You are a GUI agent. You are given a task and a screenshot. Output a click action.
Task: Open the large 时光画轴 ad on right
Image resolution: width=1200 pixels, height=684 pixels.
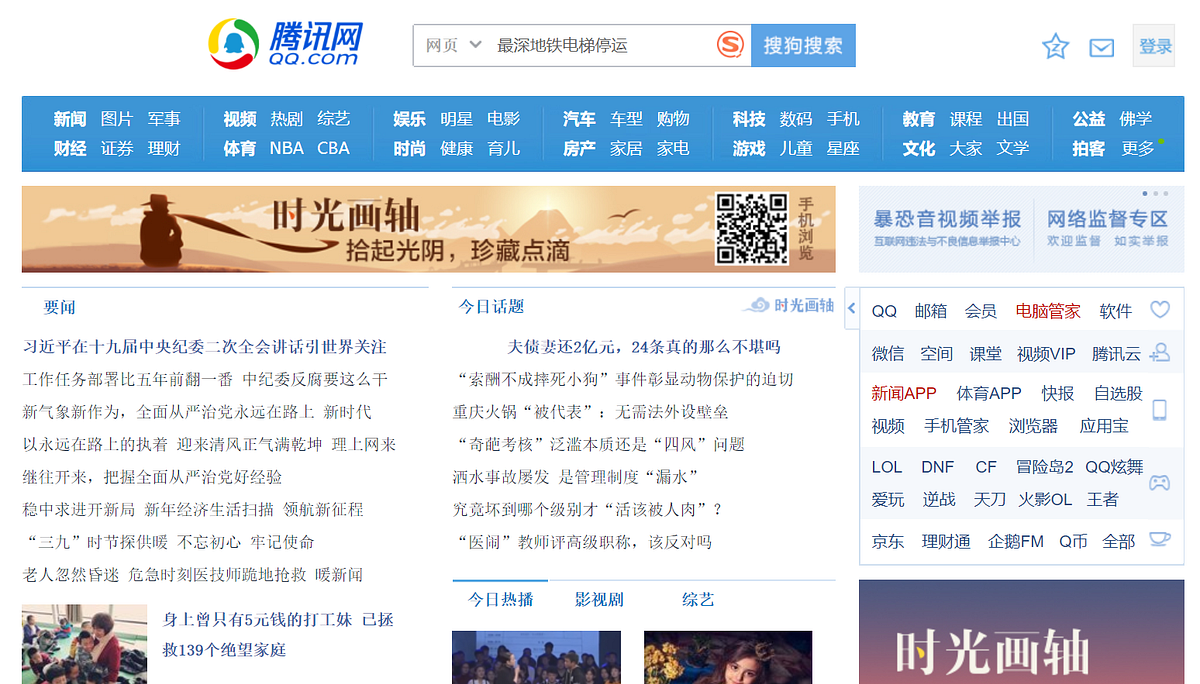pyautogui.click(x=1021, y=632)
